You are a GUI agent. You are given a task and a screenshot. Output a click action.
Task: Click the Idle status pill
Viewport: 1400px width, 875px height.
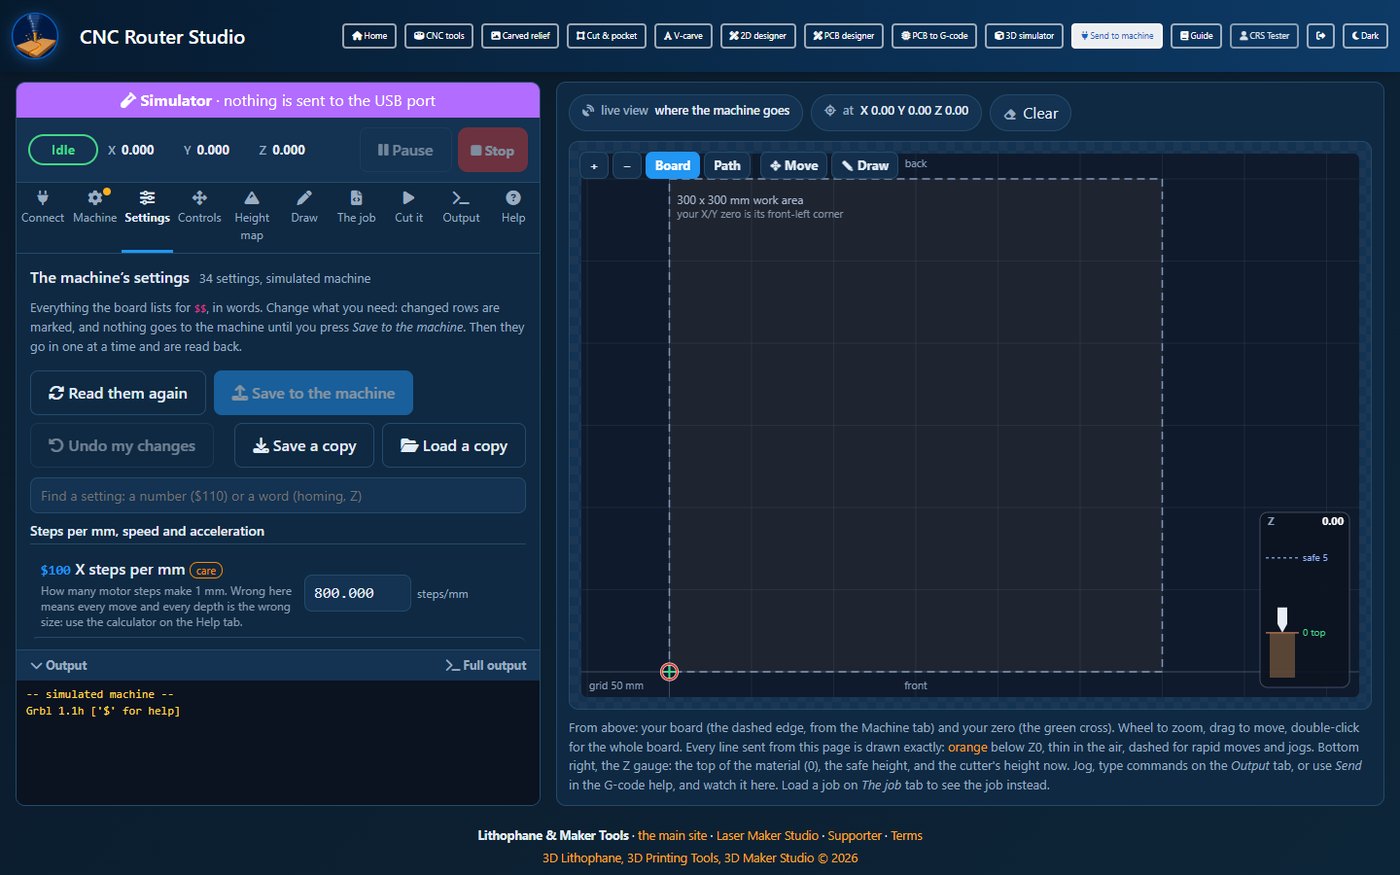tap(63, 150)
